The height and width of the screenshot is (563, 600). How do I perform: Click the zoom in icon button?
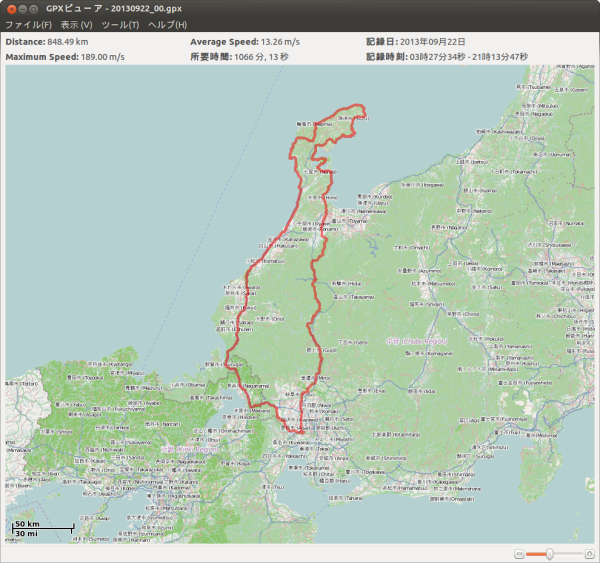(x=589, y=553)
